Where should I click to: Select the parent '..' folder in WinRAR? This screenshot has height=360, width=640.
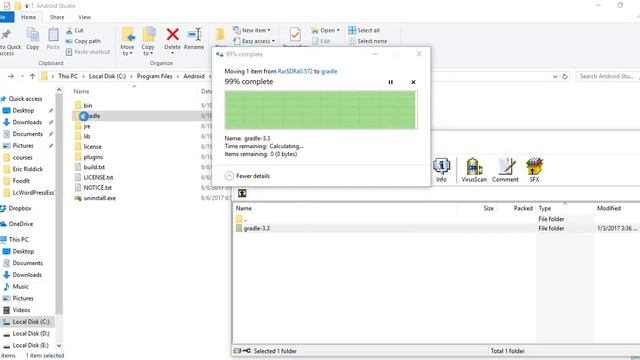pos(241,219)
